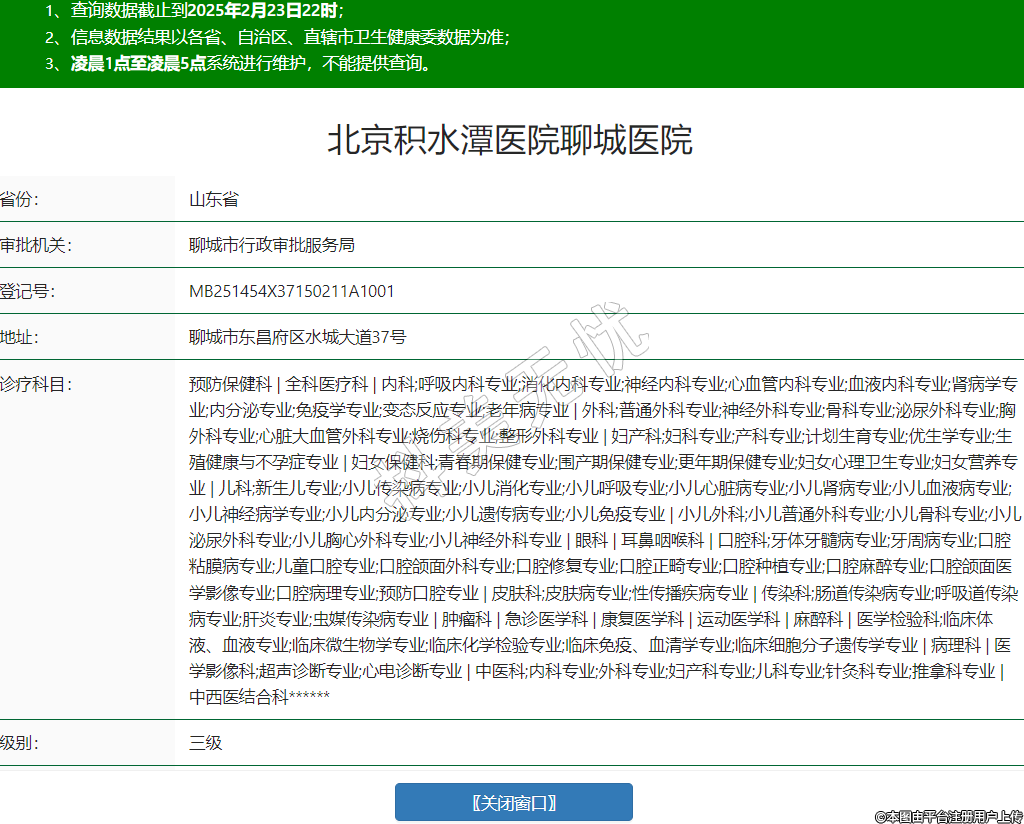Click the hospital title 北京积水潭医院聊城医院
Screen dimensions: 1024x824
(x=510, y=141)
